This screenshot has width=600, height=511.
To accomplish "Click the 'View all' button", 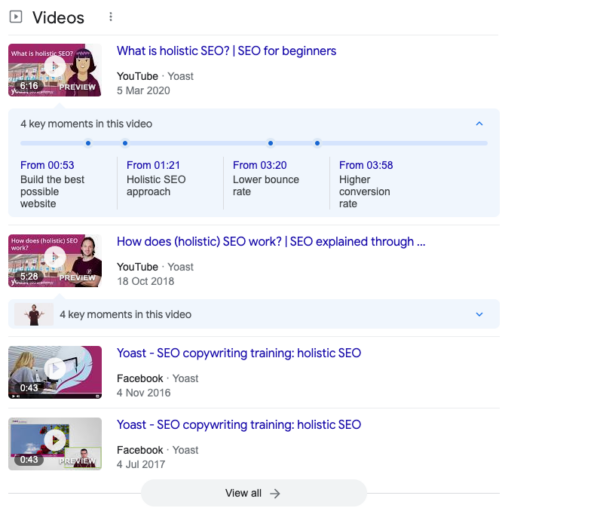I will tap(253, 493).
